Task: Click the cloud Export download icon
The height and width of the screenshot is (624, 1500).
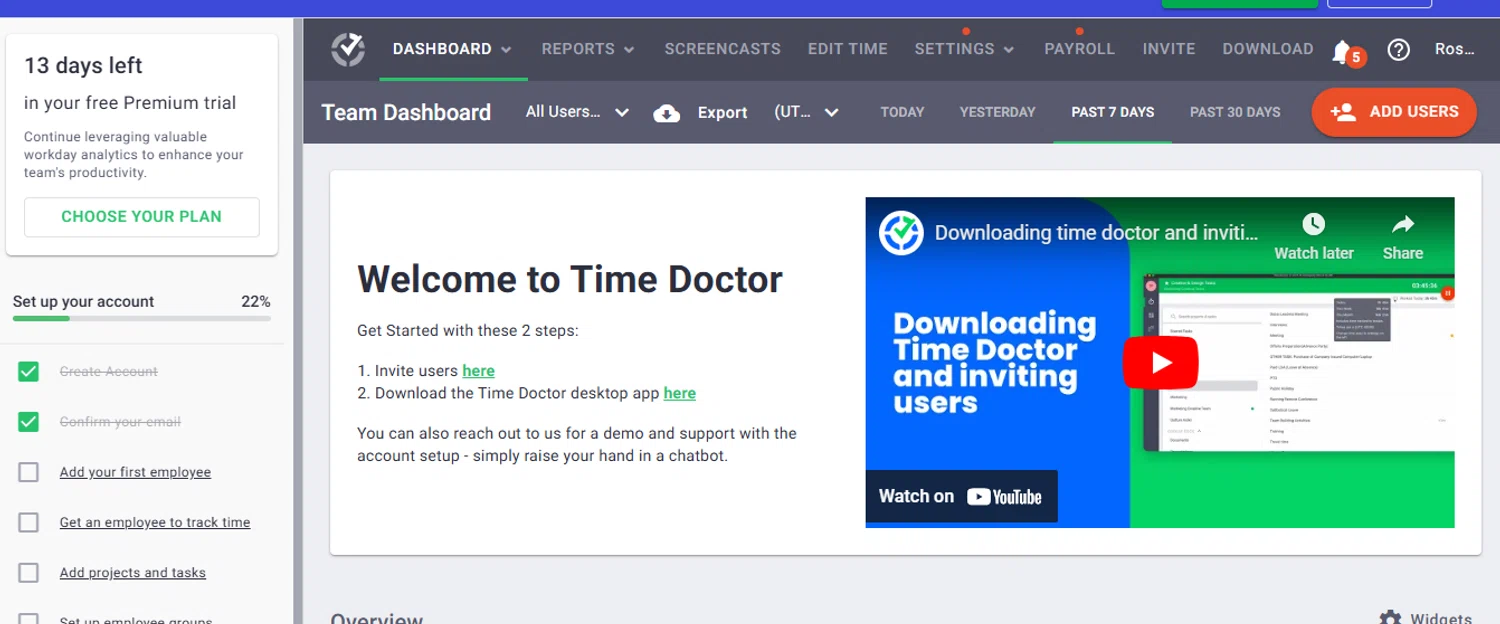Action: pyautogui.click(x=667, y=113)
